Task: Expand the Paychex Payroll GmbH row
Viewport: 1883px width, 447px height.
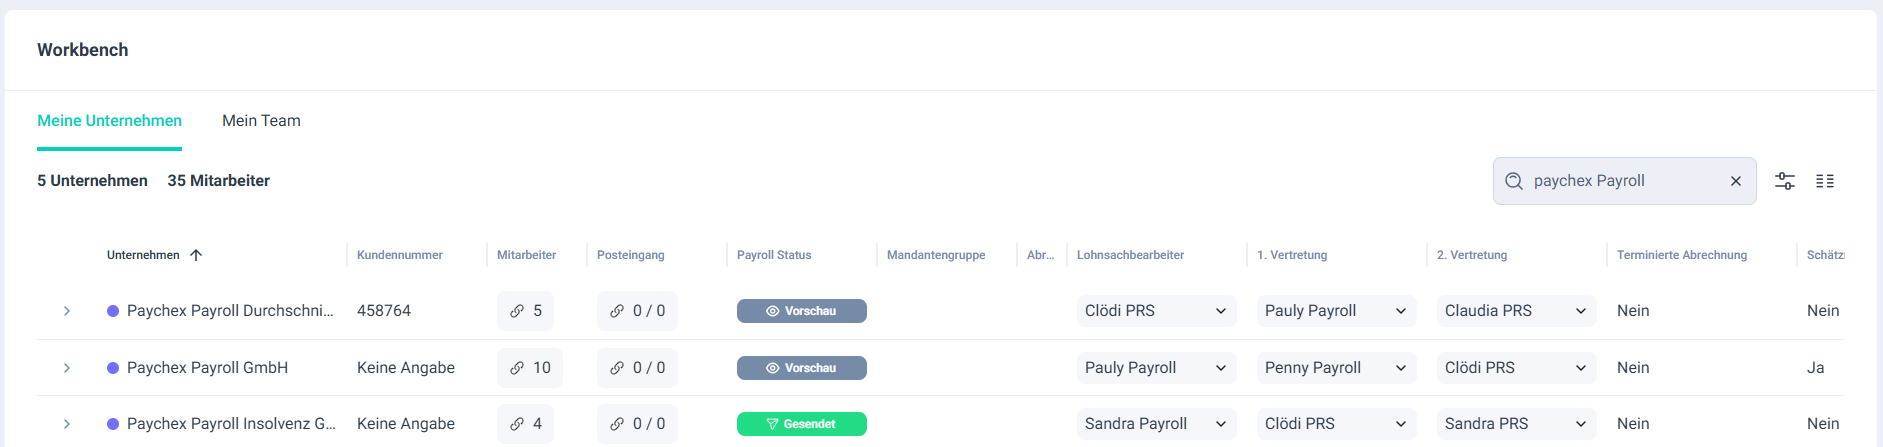Action: click(x=67, y=368)
